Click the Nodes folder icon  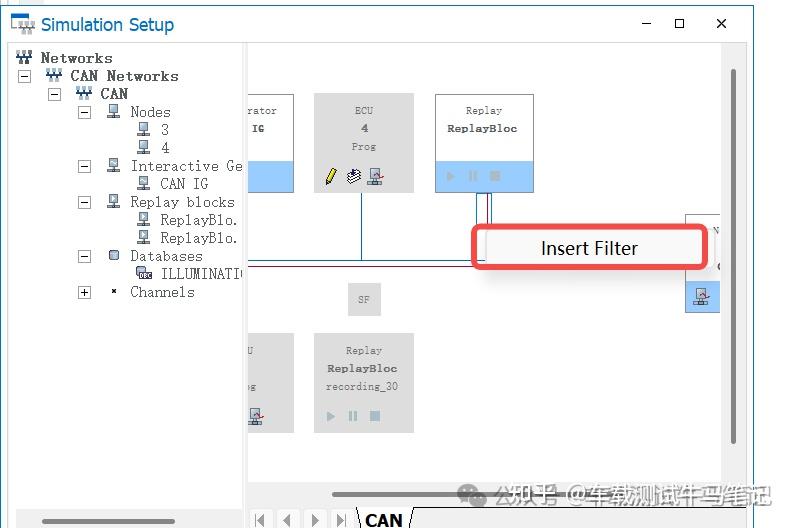click(x=114, y=111)
